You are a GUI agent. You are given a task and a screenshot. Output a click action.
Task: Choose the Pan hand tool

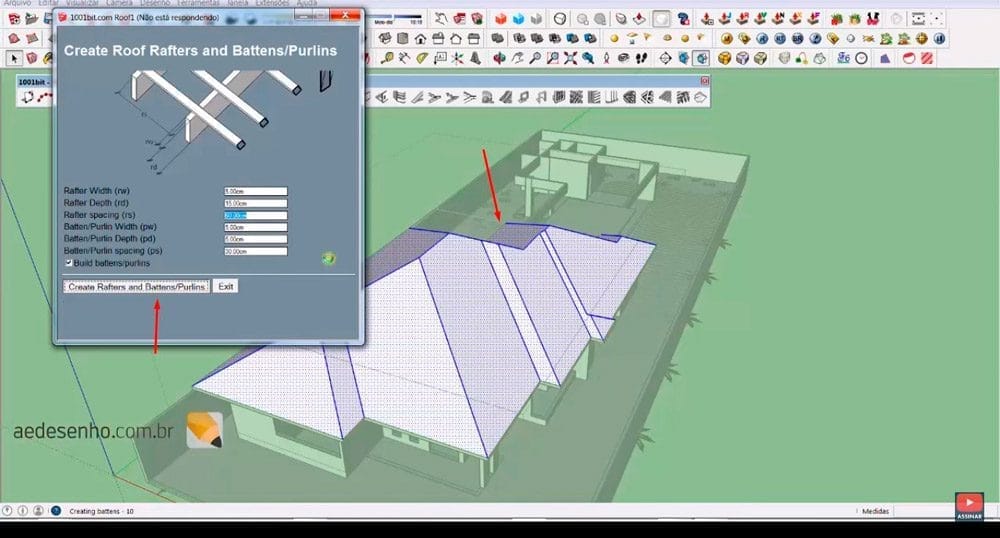pos(517,58)
